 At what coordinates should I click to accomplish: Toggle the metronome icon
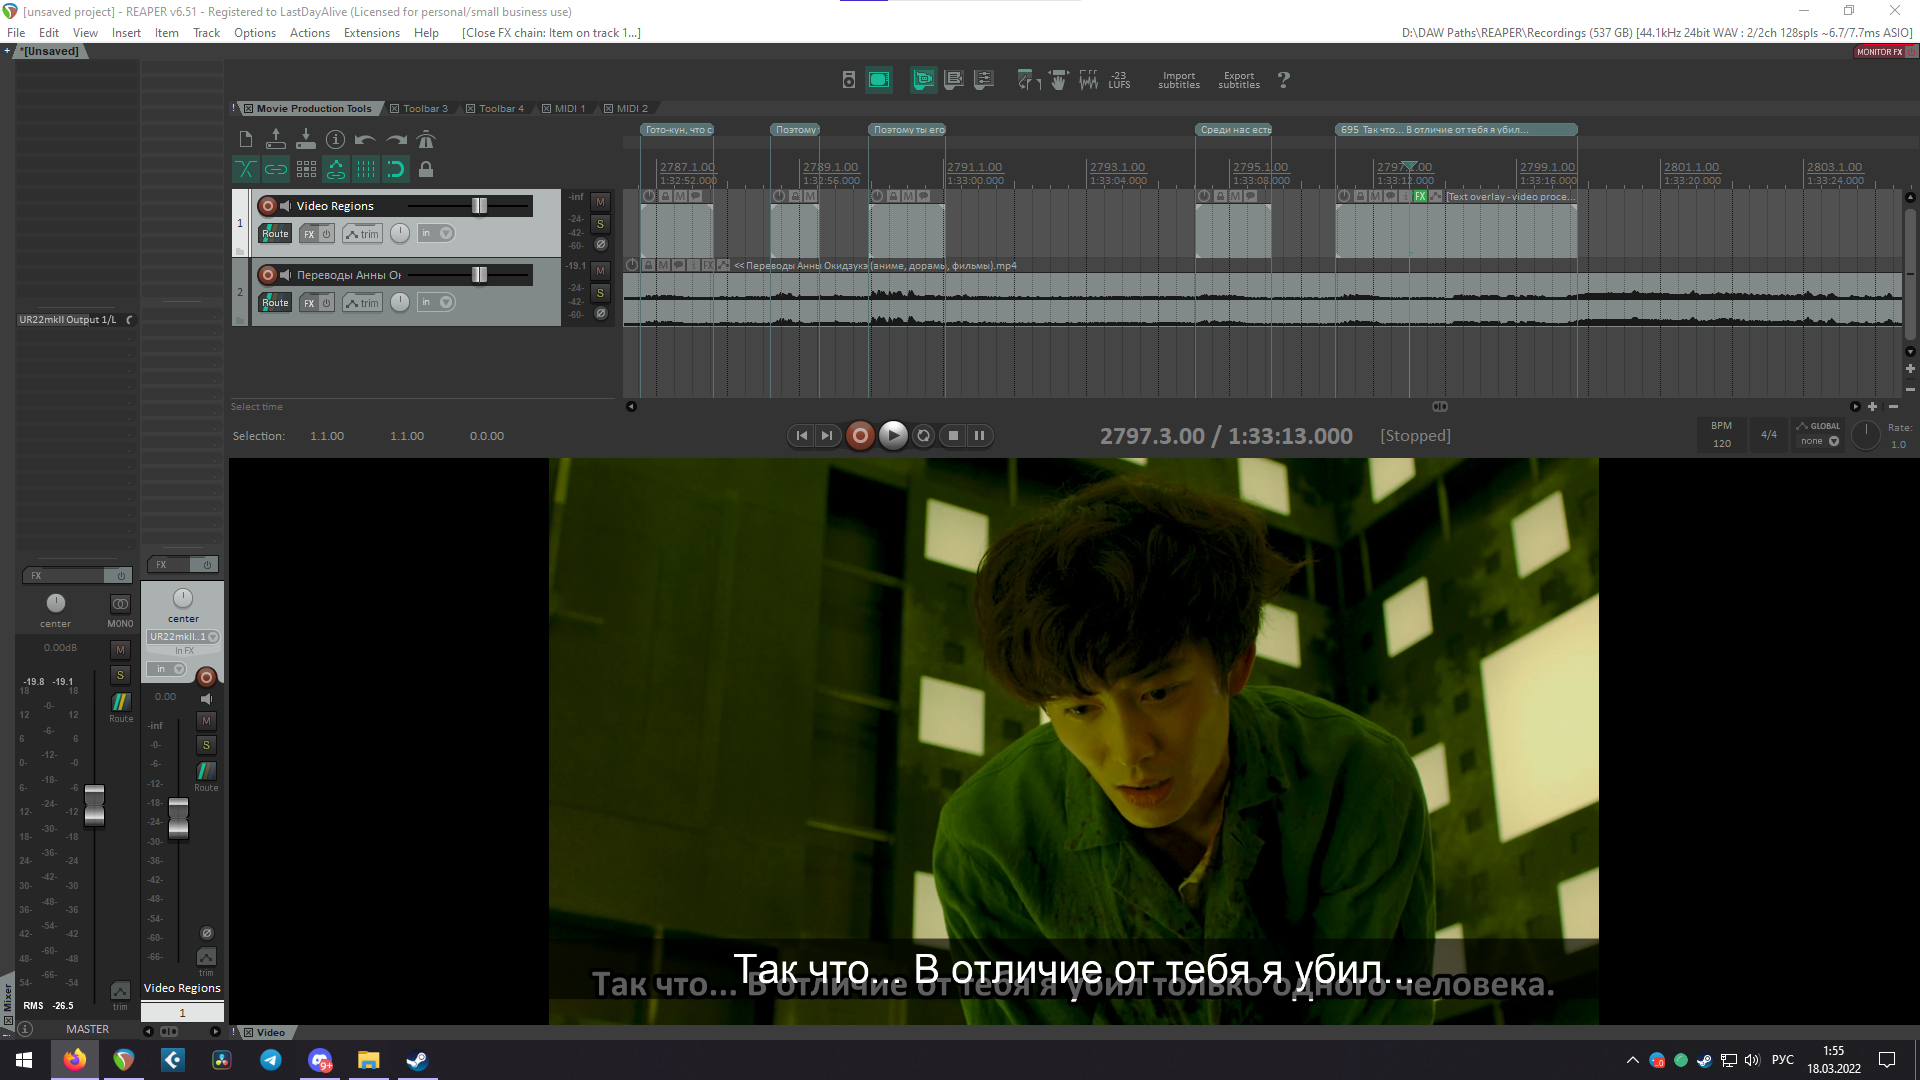[x=426, y=140]
